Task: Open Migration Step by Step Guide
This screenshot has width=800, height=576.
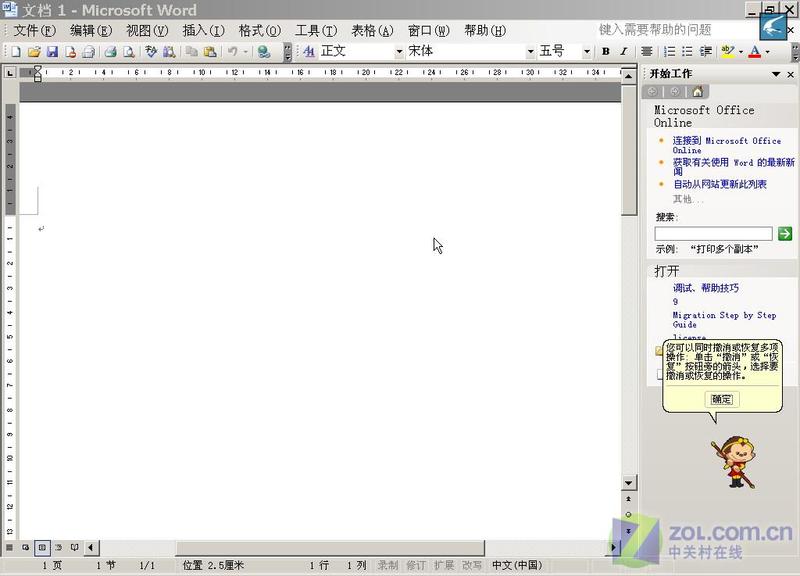Action: 724,320
